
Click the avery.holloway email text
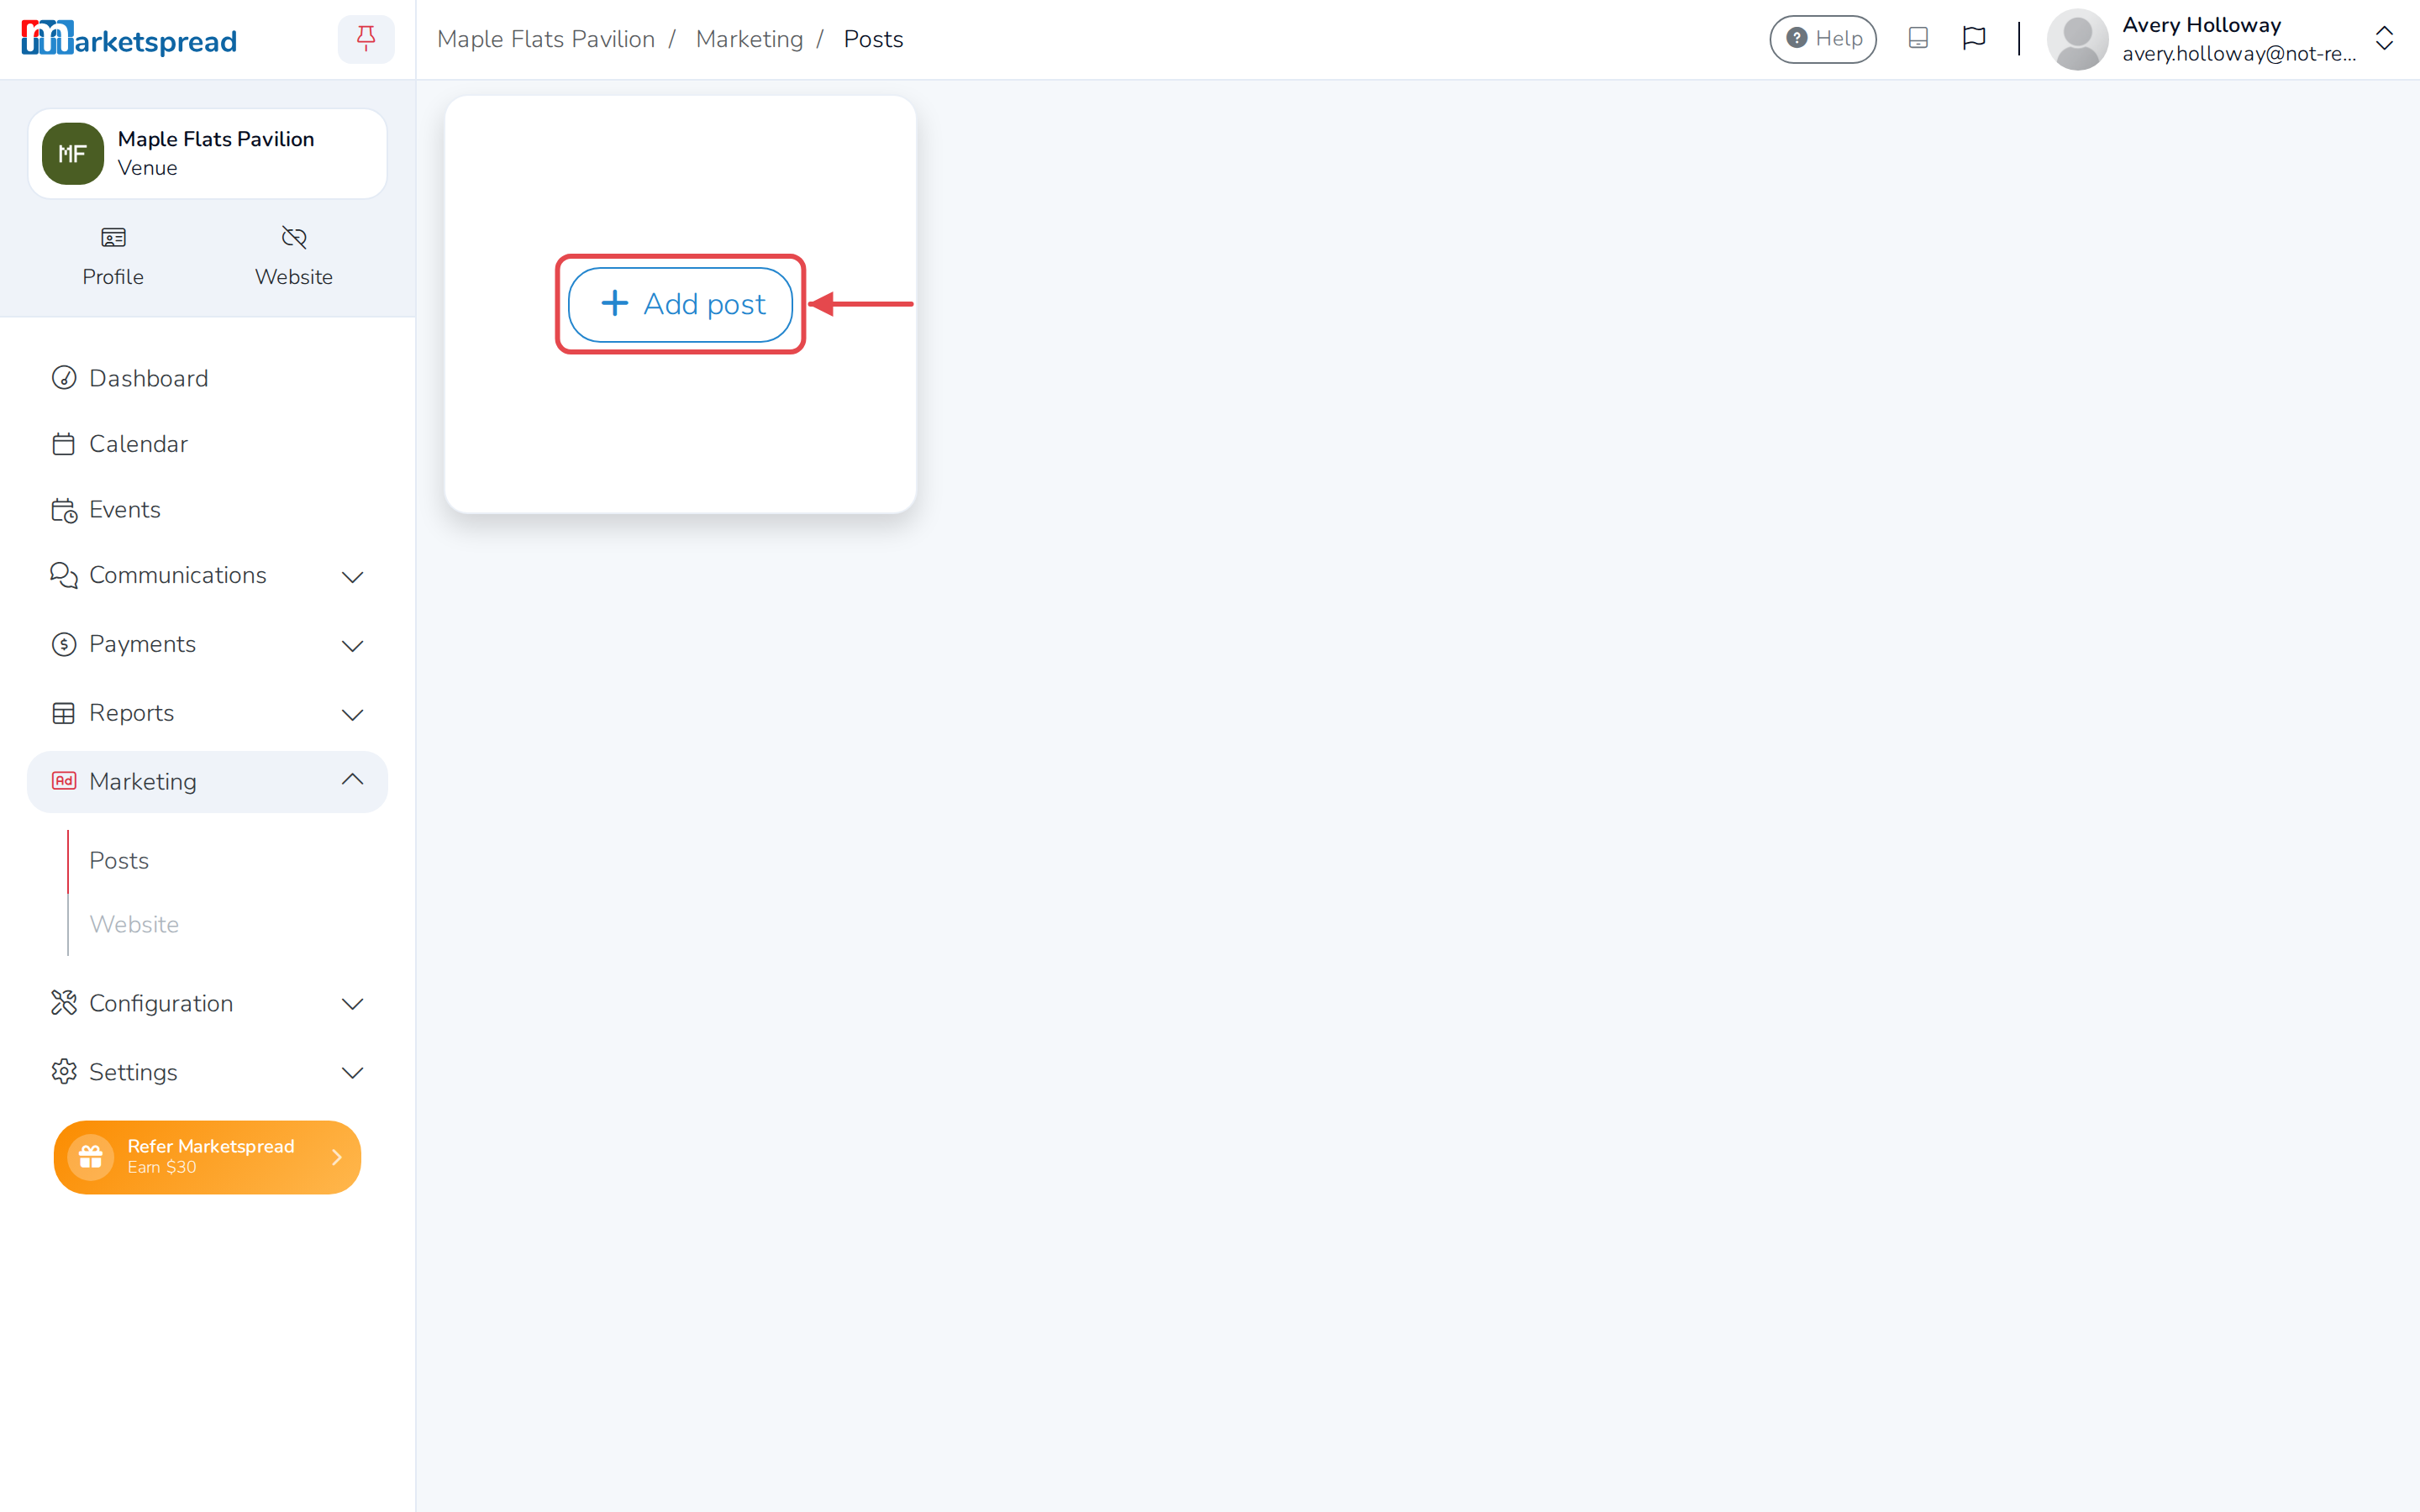click(x=2239, y=54)
